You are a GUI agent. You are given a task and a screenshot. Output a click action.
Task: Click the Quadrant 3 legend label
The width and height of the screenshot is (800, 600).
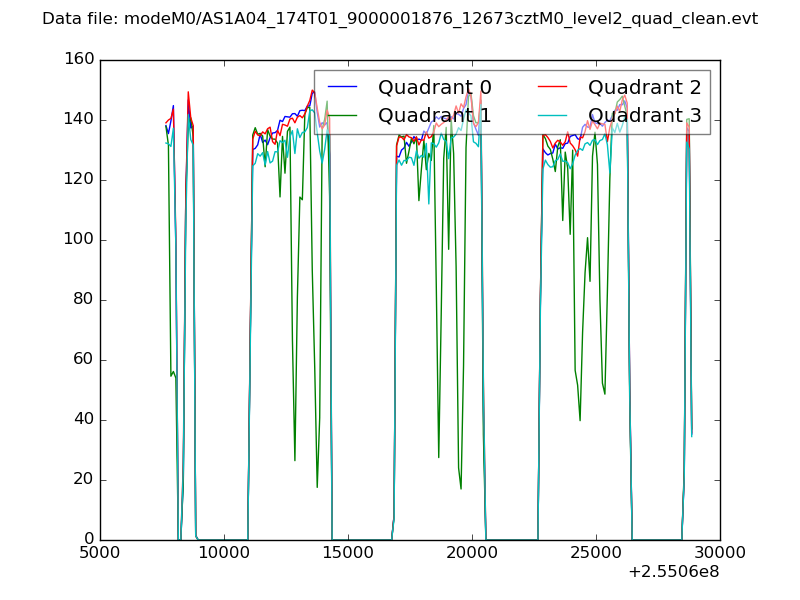pyautogui.click(x=644, y=116)
